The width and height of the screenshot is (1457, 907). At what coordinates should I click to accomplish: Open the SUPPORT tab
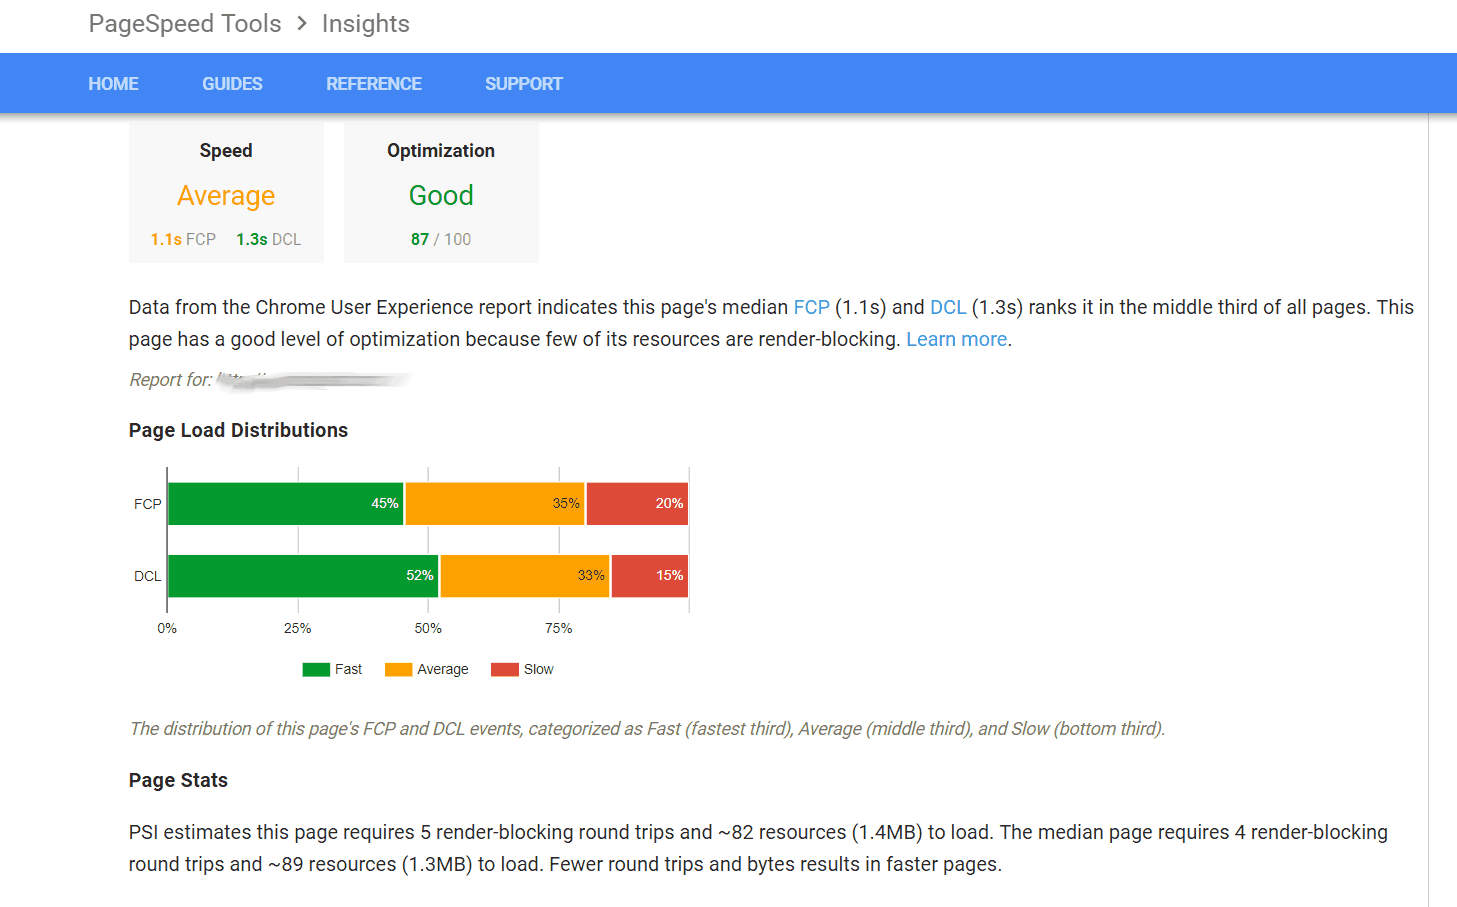(524, 84)
